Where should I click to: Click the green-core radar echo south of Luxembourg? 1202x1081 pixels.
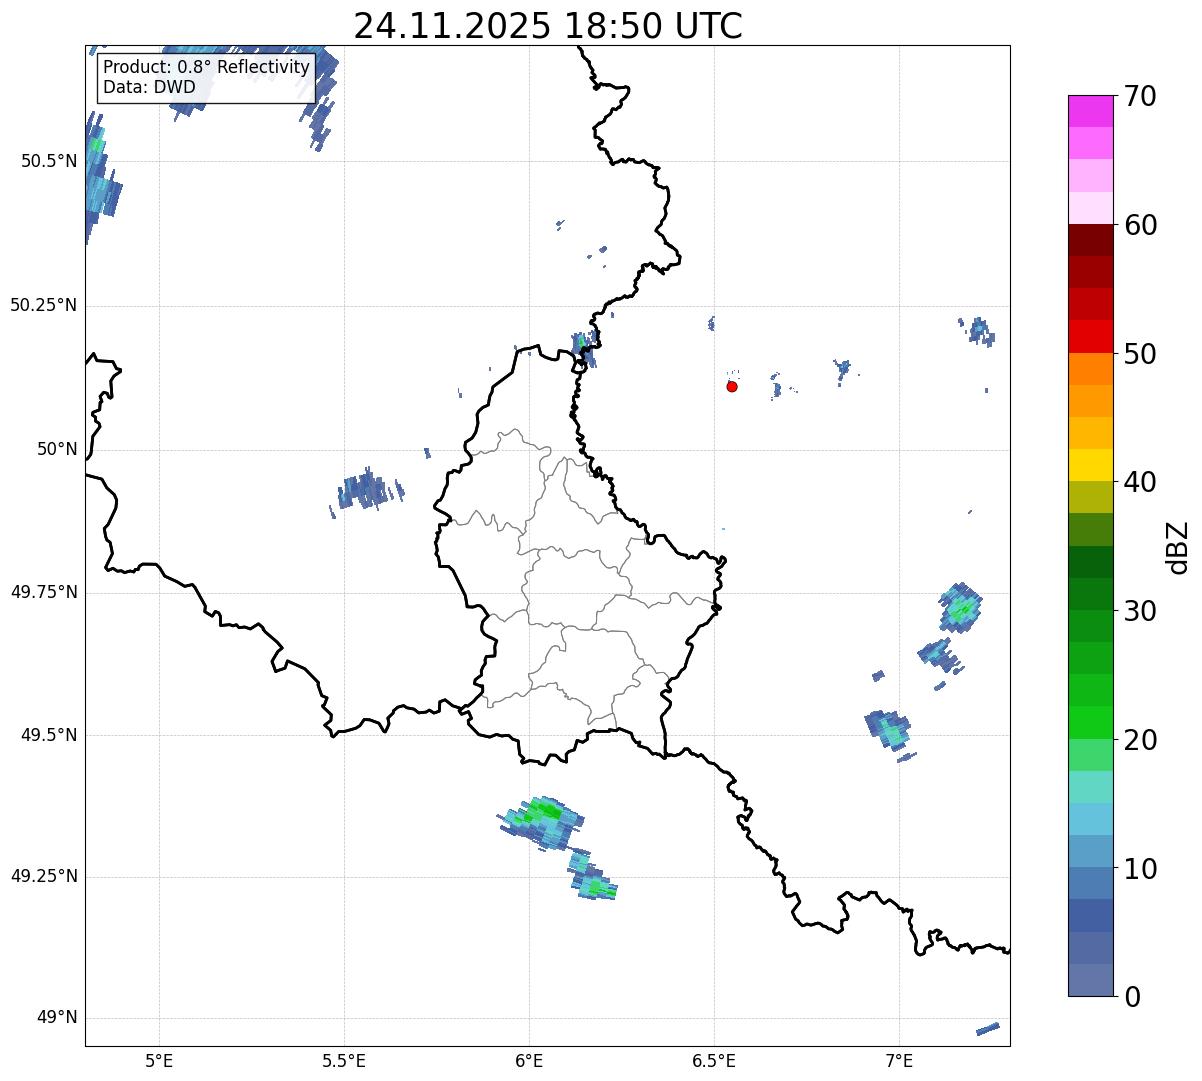tap(542, 822)
